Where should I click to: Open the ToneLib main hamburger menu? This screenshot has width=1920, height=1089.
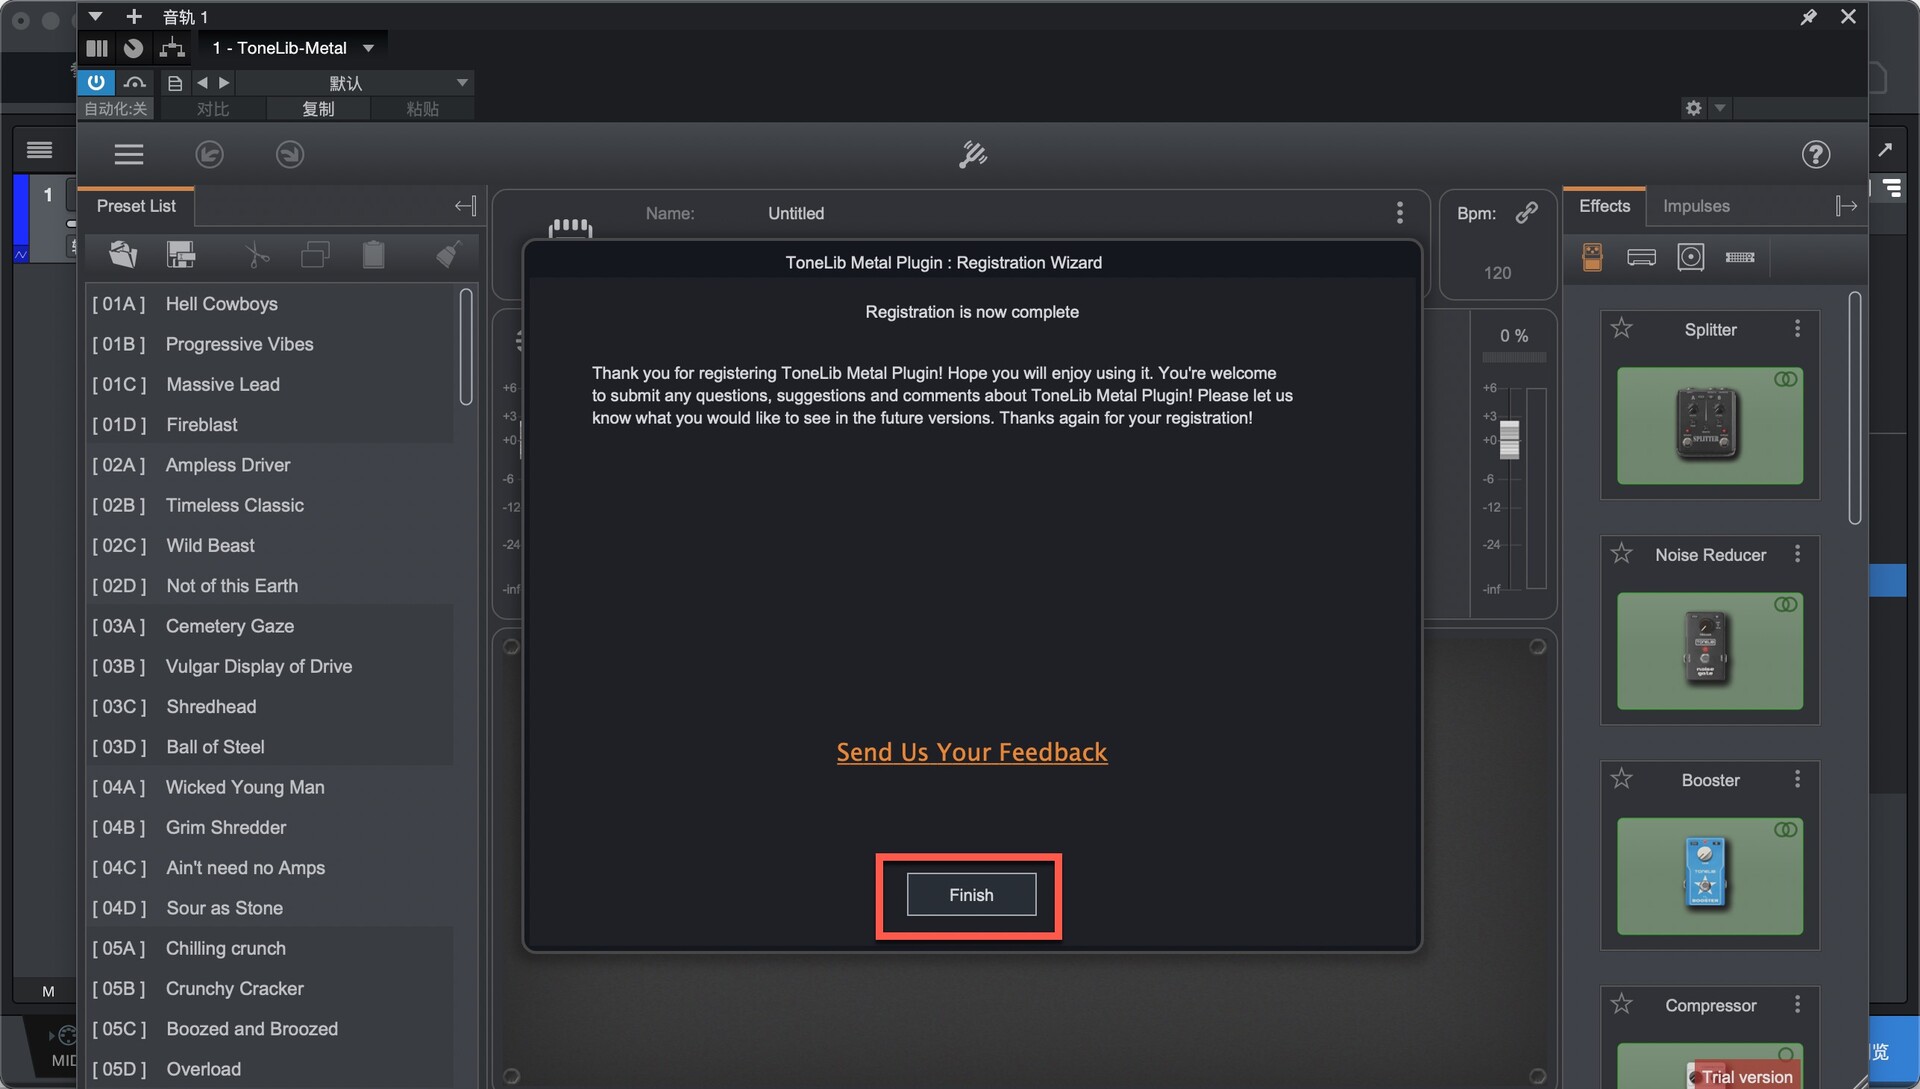point(129,154)
